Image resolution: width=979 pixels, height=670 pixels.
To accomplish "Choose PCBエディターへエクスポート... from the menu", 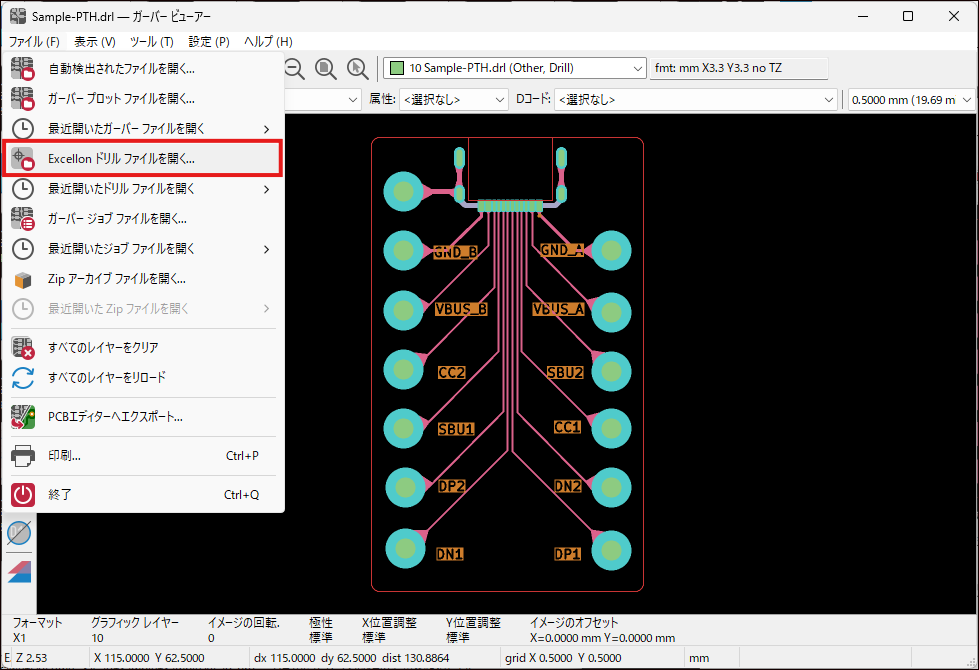I will (115, 416).
